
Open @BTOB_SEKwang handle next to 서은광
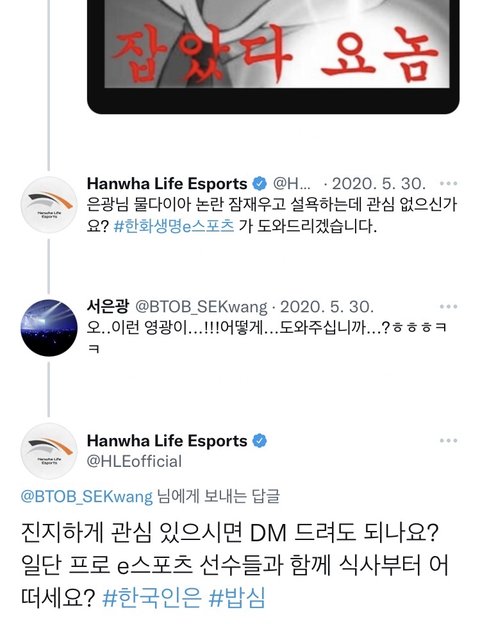pyautogui.click(x=201, y=307)
